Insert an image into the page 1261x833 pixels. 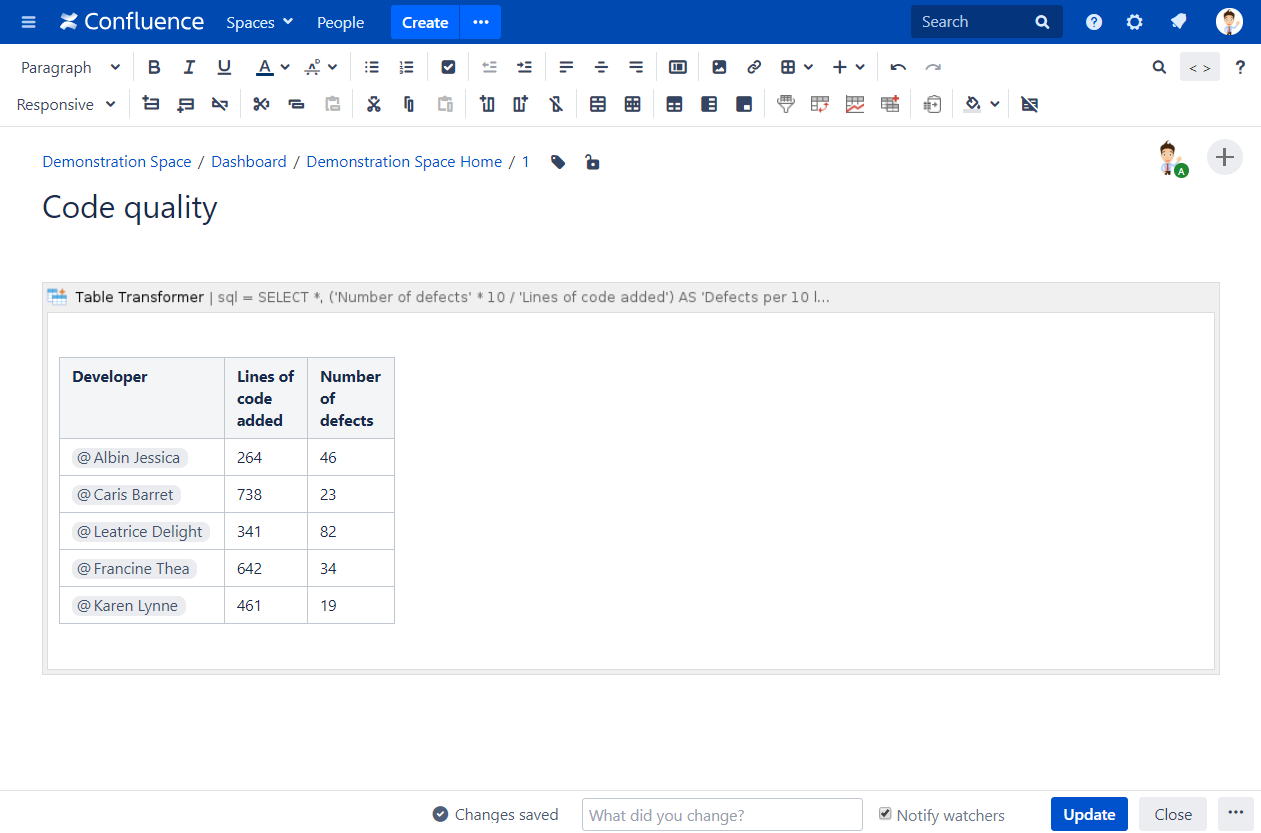[x=719, y=66]
